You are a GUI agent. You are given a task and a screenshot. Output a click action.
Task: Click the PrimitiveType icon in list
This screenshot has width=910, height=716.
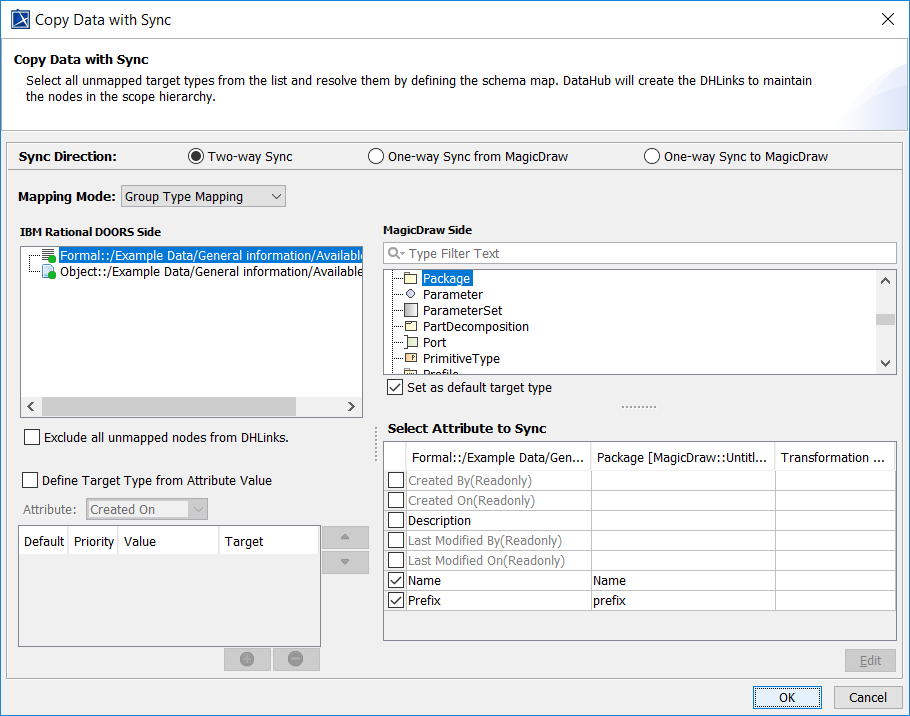click(x=411, y=359)
